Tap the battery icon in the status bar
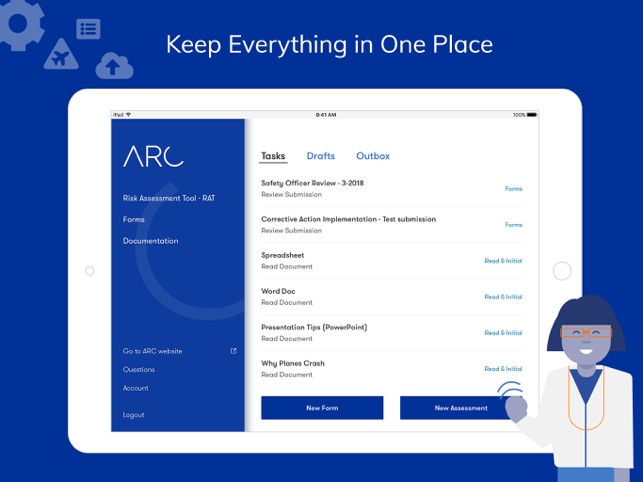The width and height of the screenshot is (643, 482). tap(532, 115)
